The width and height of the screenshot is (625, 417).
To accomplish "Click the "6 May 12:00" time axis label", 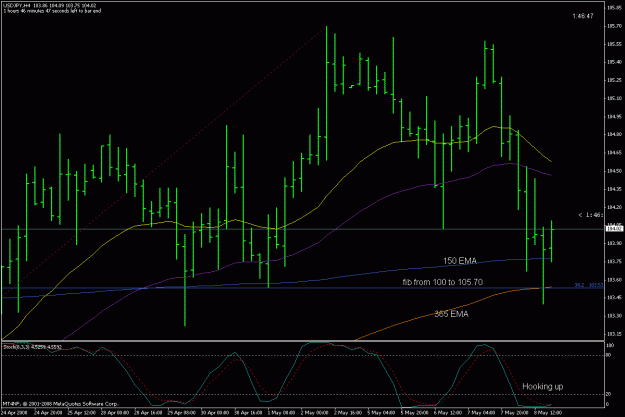I will (x=447, y=413).
